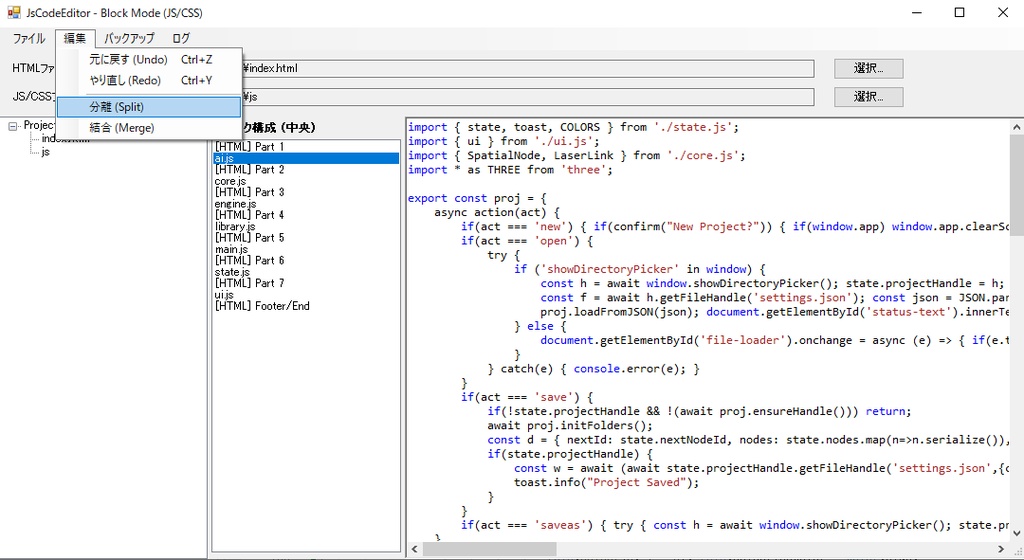
Task: Place cursor on 'async action(act)' line
Action: pyautogui.click(x=497, y=213)
